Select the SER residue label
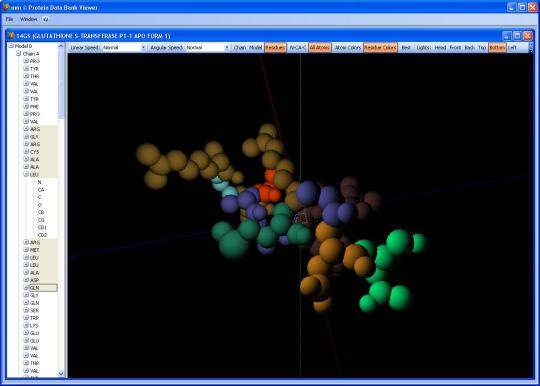 point(34,311)
